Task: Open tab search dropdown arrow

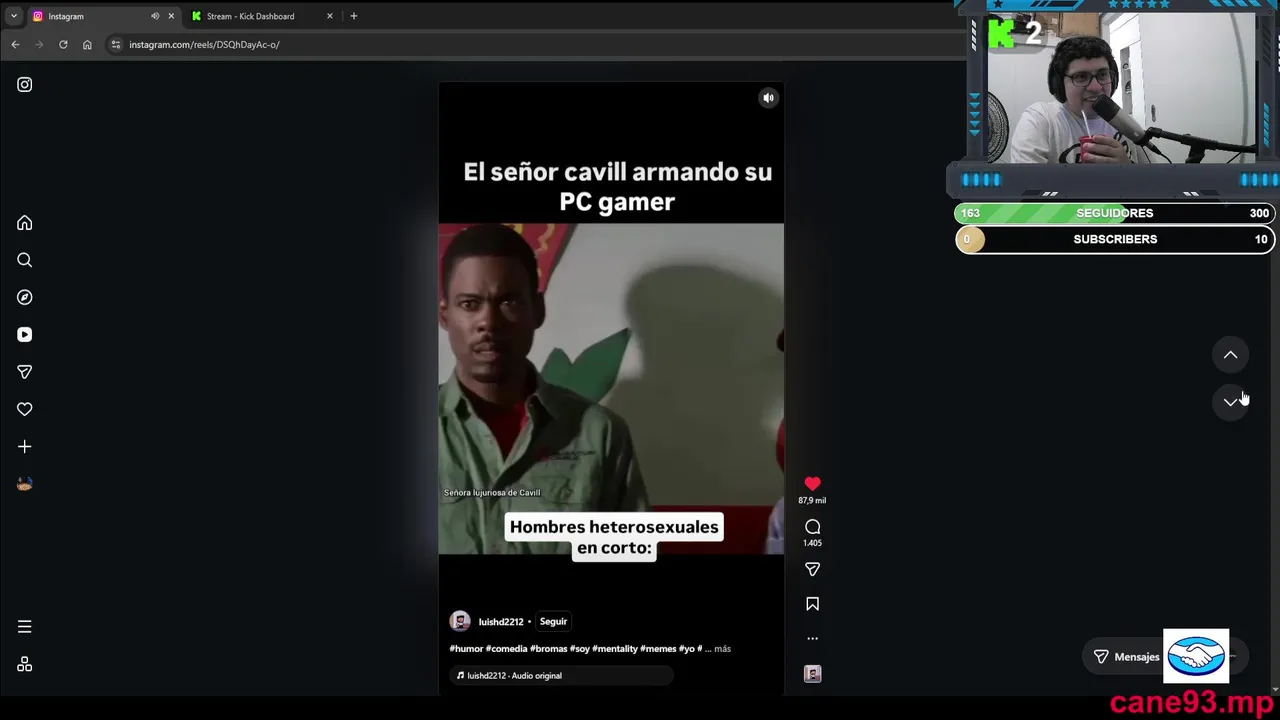Action: (x=14, y=16)
